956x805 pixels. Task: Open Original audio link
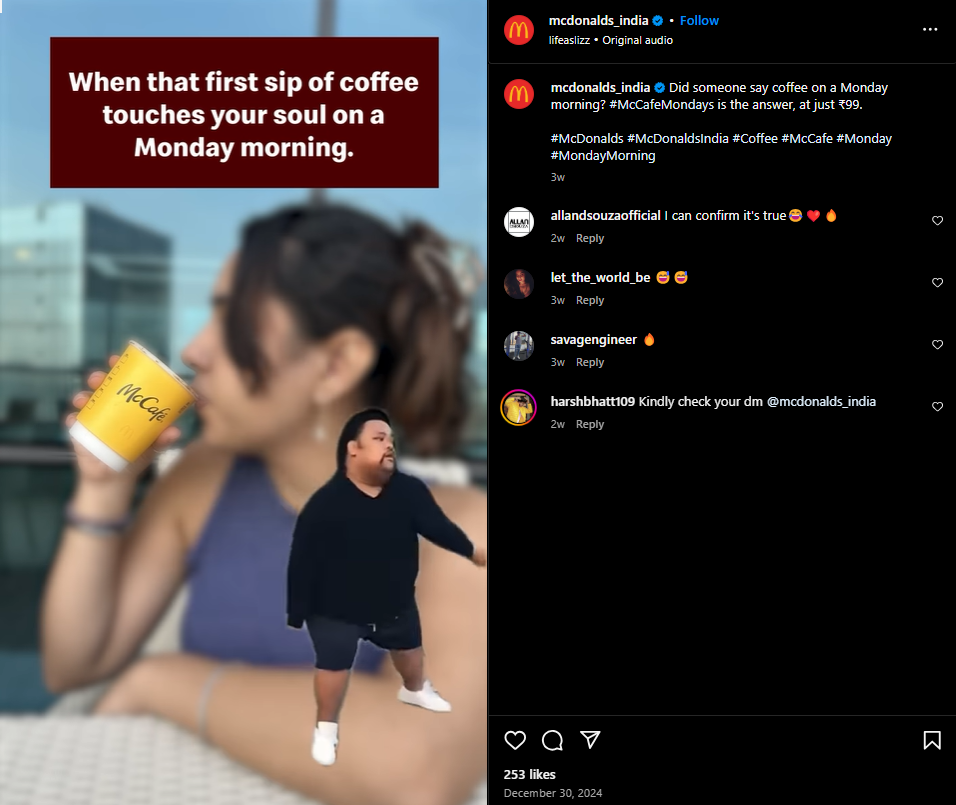point(638,40)
